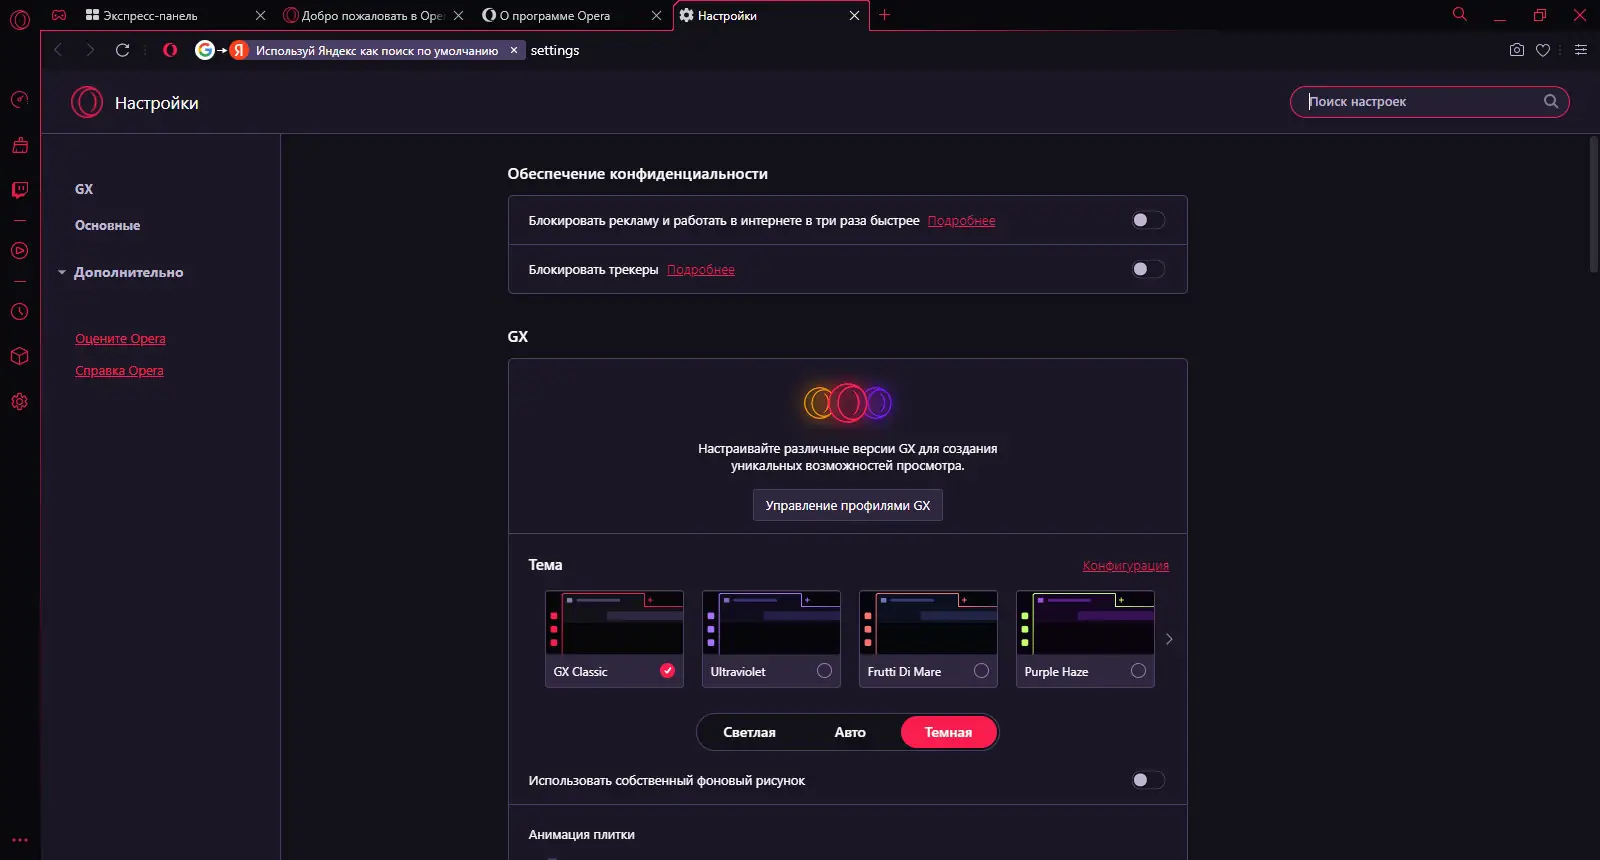
Task: Select the Frutti Di Mare radio button
Action: [x=981, y=671]
